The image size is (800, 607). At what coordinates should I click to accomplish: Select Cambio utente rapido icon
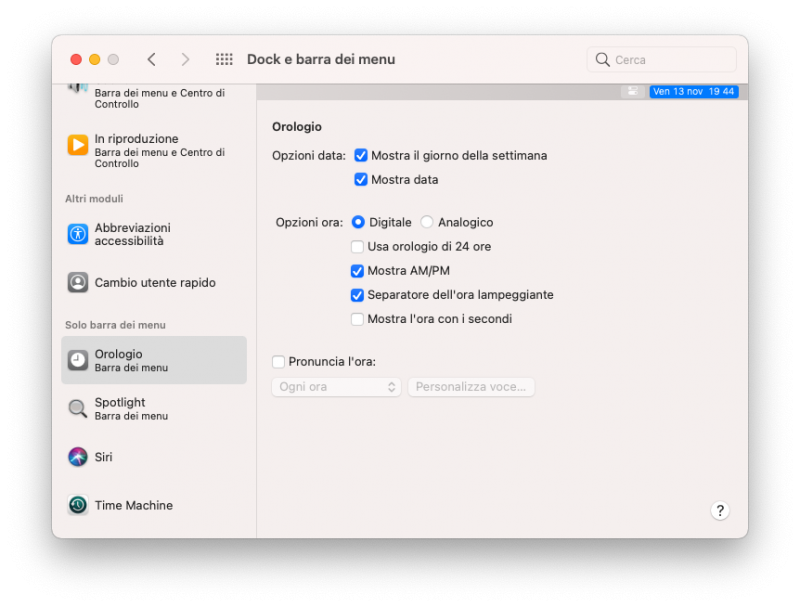click(78, 282)
